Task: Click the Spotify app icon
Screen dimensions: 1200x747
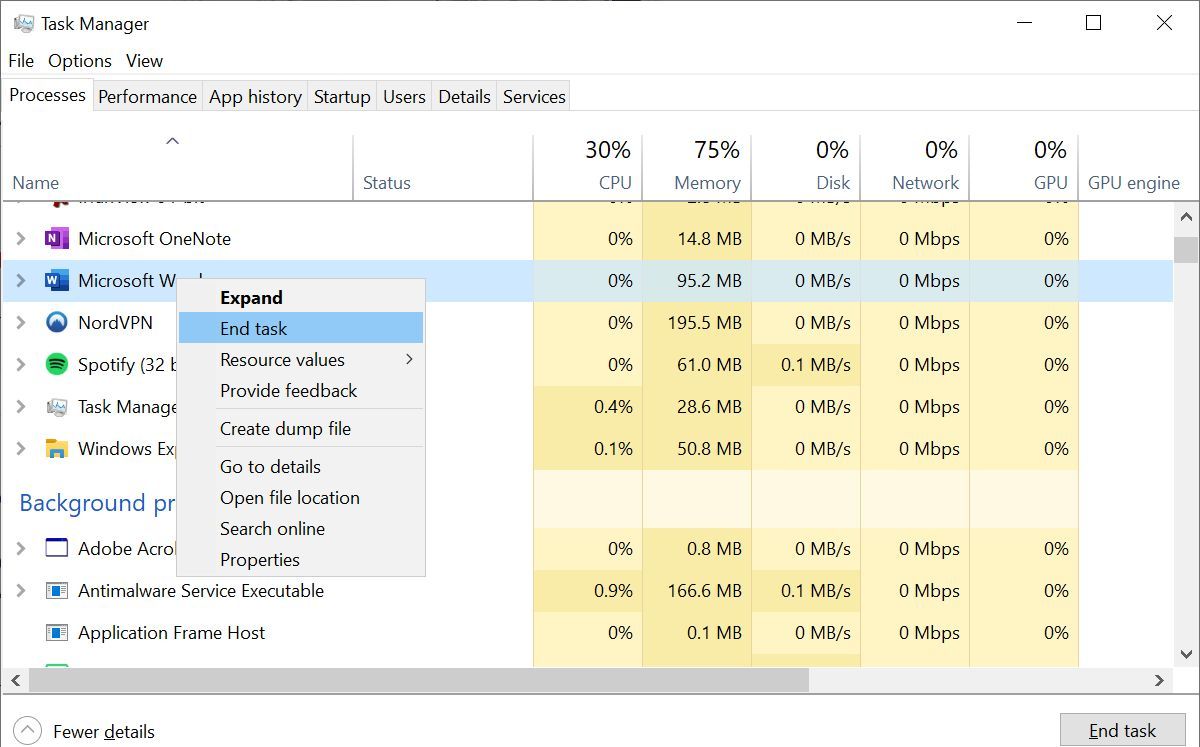Action: tap(56, 365)
